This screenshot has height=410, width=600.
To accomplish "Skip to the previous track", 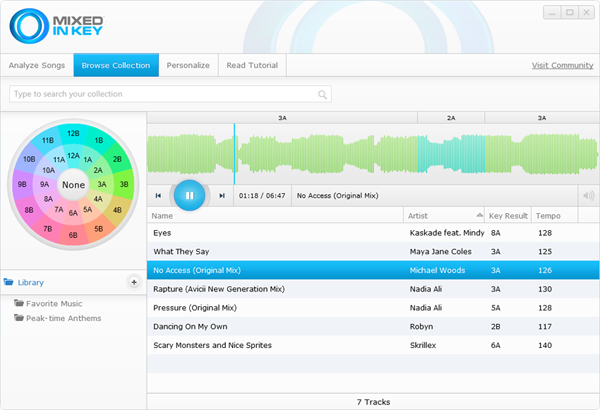I will click(x=158, y=196).
